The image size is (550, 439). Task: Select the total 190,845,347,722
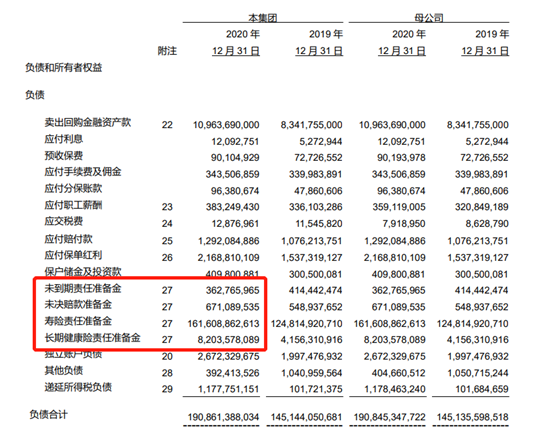390,417
